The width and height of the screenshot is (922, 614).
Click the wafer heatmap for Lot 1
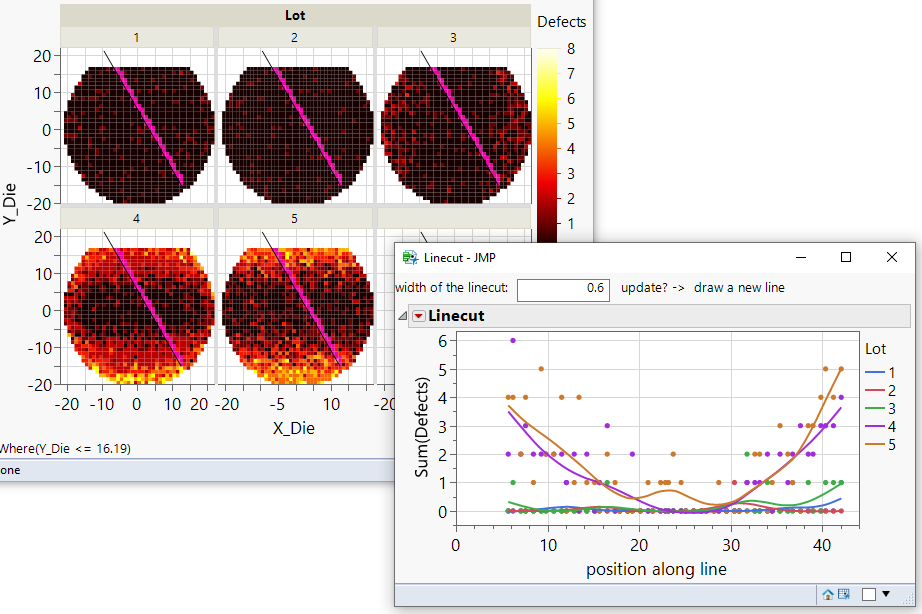138,135
